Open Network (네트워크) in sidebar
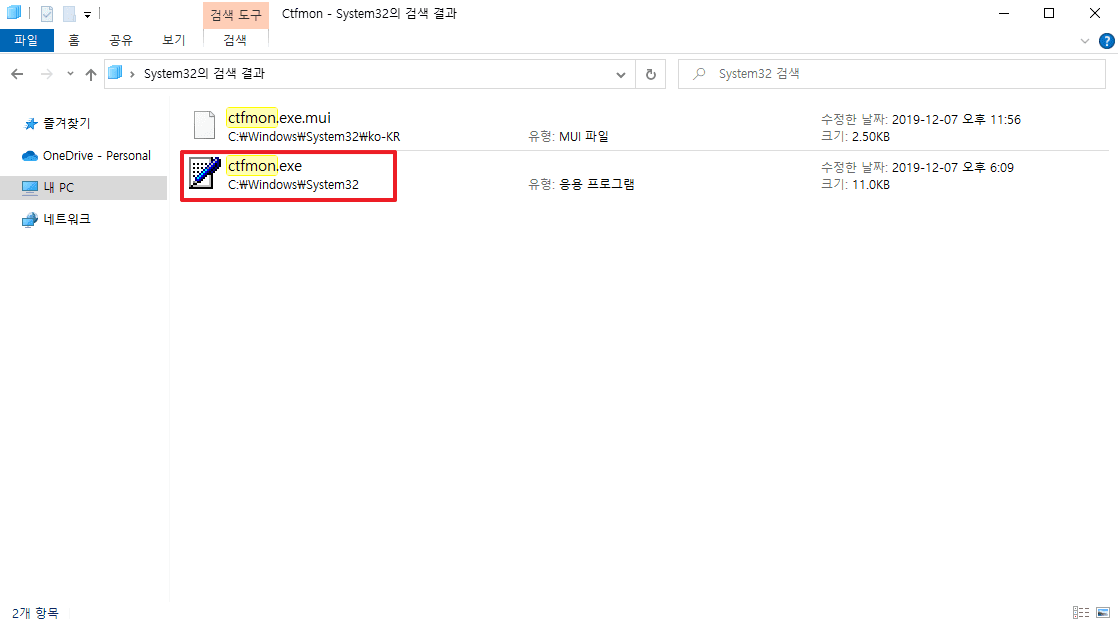Screen dimensions: 1118x624 click(66, 220)
